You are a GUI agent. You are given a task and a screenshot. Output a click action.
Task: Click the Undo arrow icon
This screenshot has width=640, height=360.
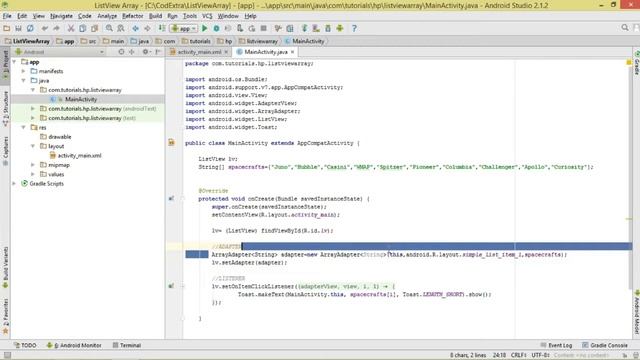click(x=44, y=28)
